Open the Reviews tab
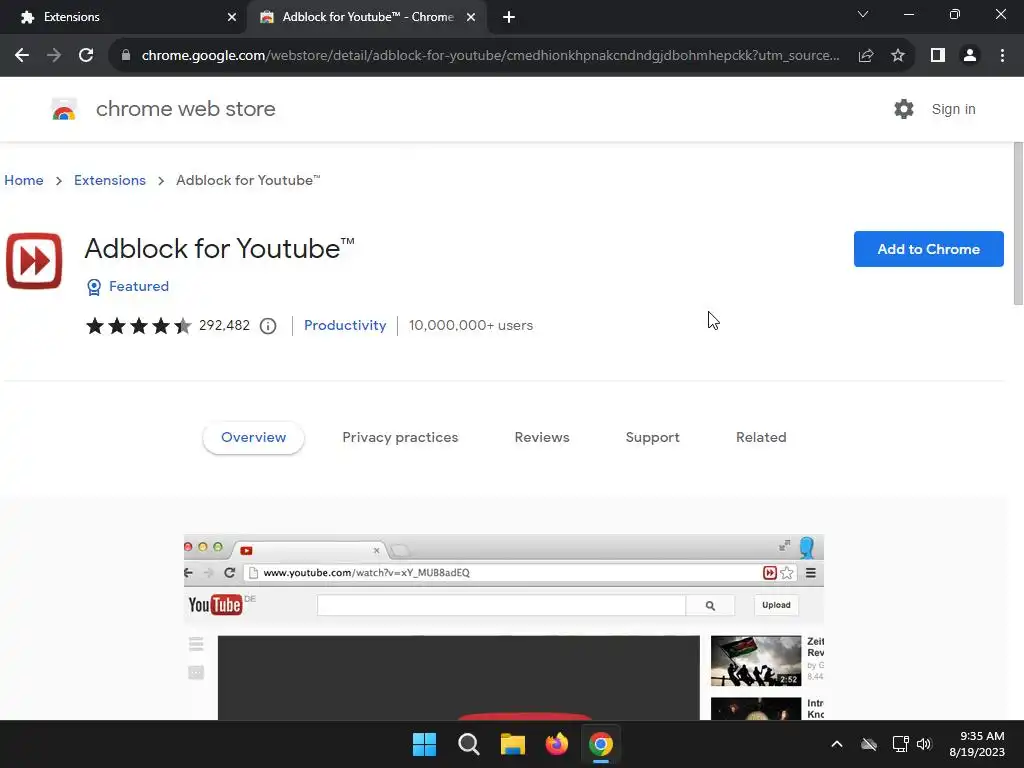This screenshot has width=1024, height=768. click(542, 438)
